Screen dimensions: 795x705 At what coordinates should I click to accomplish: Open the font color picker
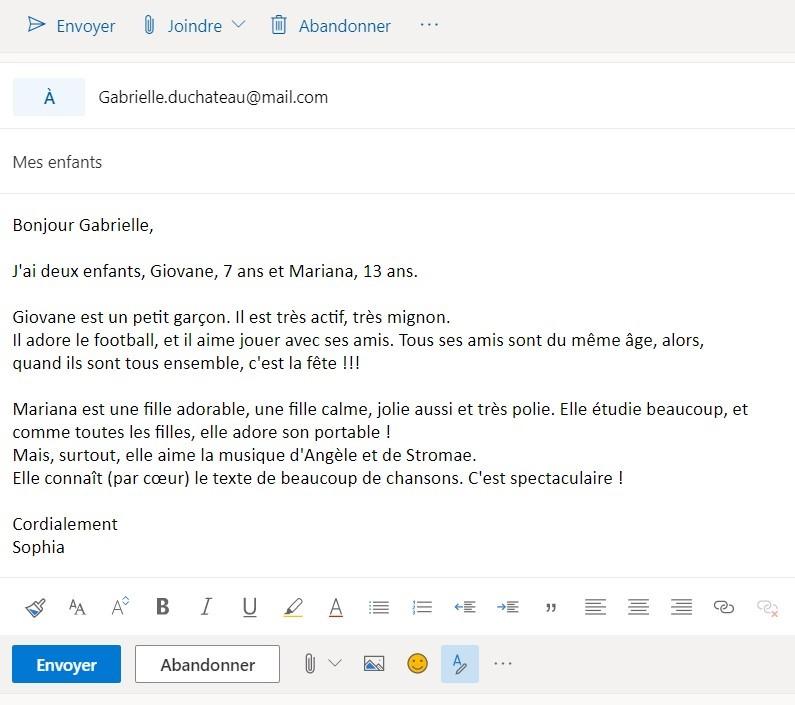336,607
